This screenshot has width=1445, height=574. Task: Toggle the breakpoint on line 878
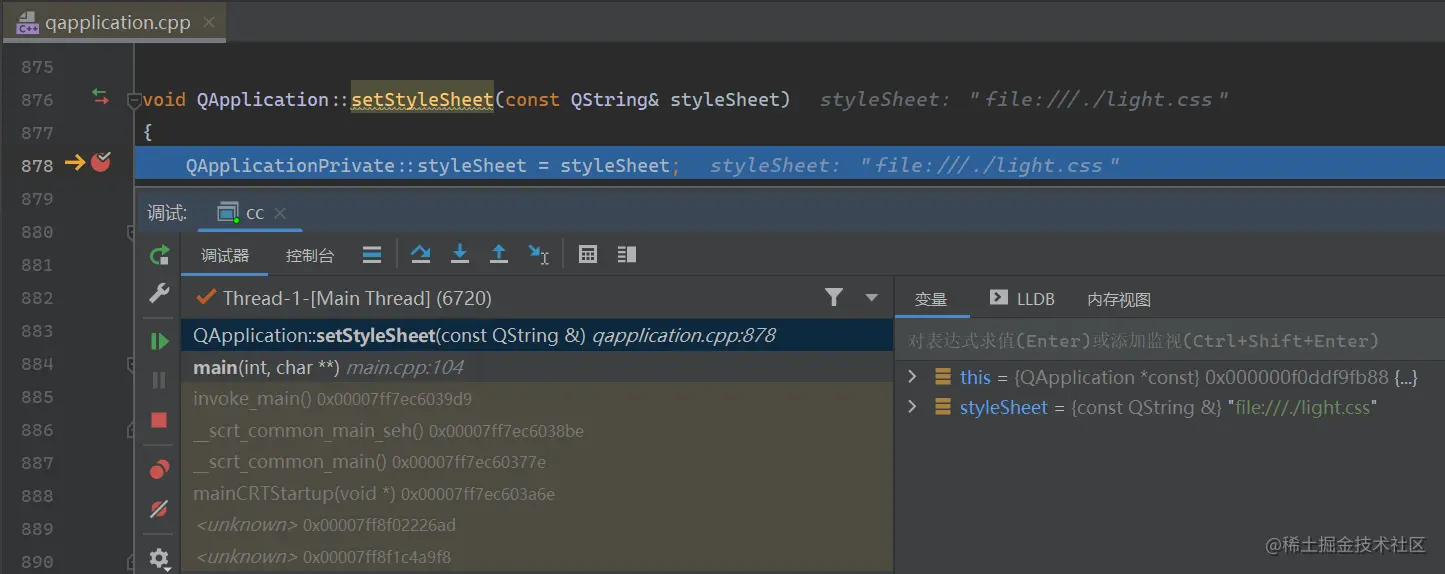(101, 161)
